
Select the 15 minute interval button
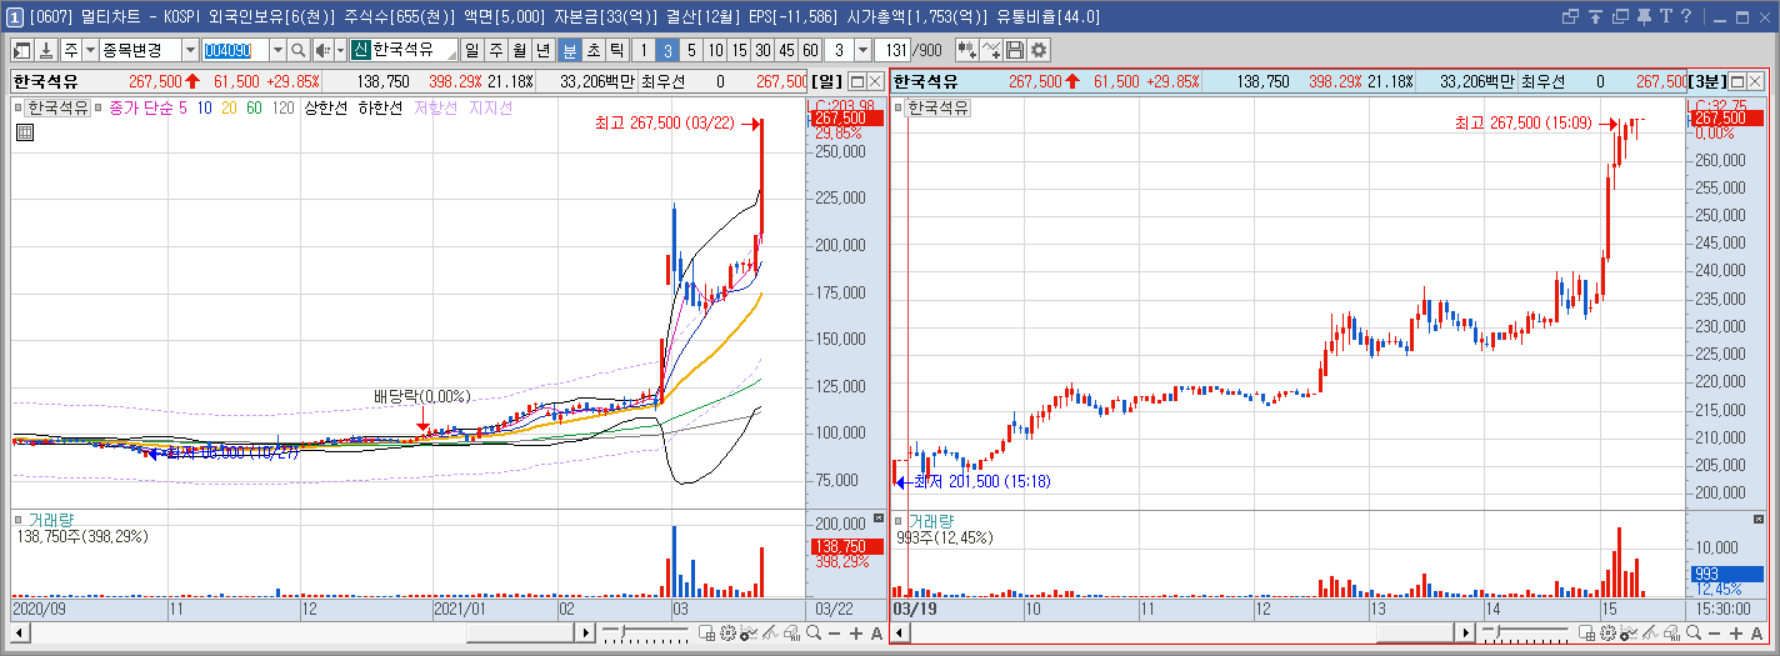tap(739, 50)
